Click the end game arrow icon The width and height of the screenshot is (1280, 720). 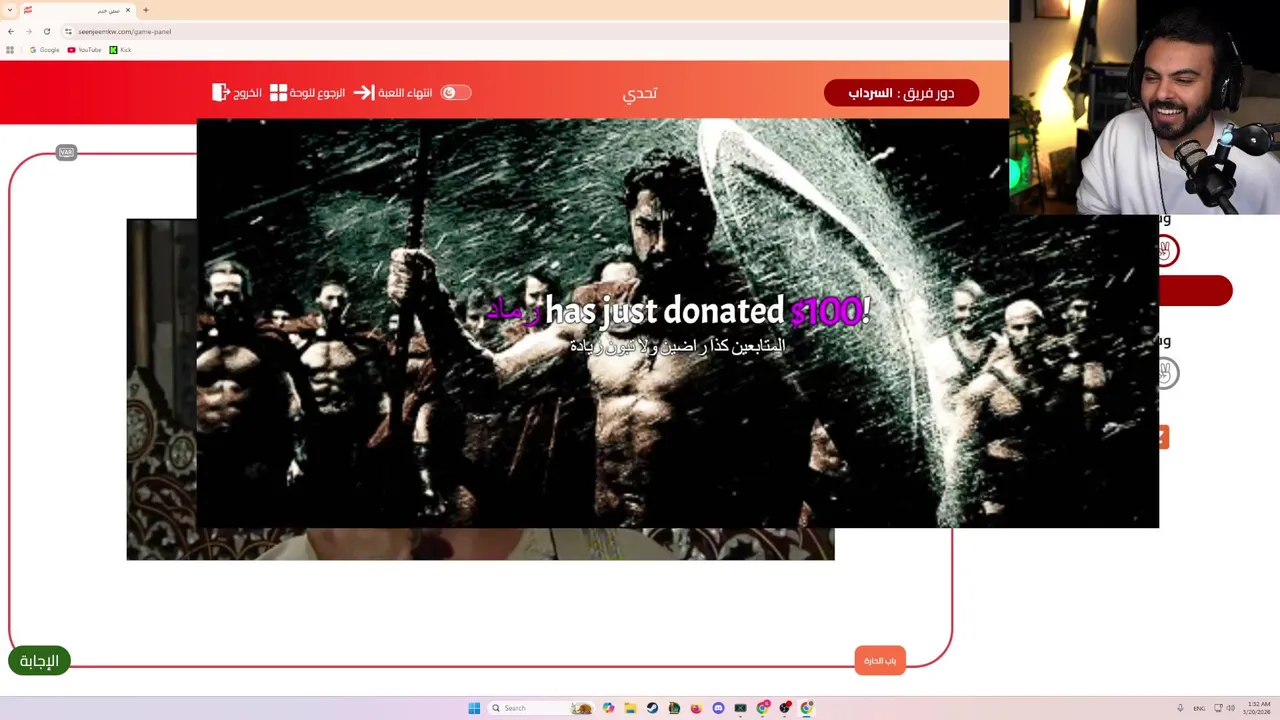(363, 92)
